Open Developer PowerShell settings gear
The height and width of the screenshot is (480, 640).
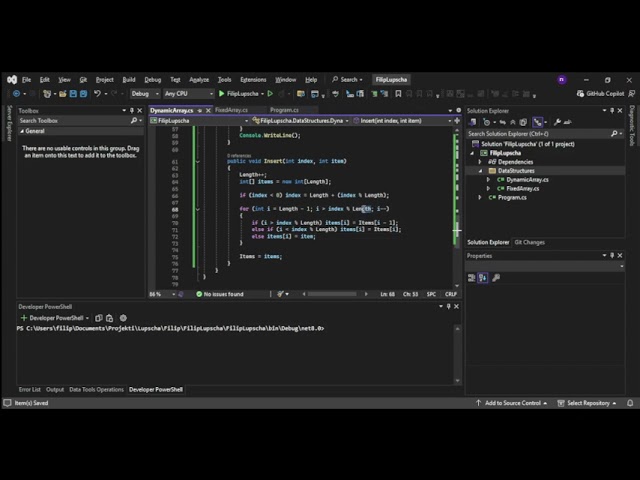(123, 318)
